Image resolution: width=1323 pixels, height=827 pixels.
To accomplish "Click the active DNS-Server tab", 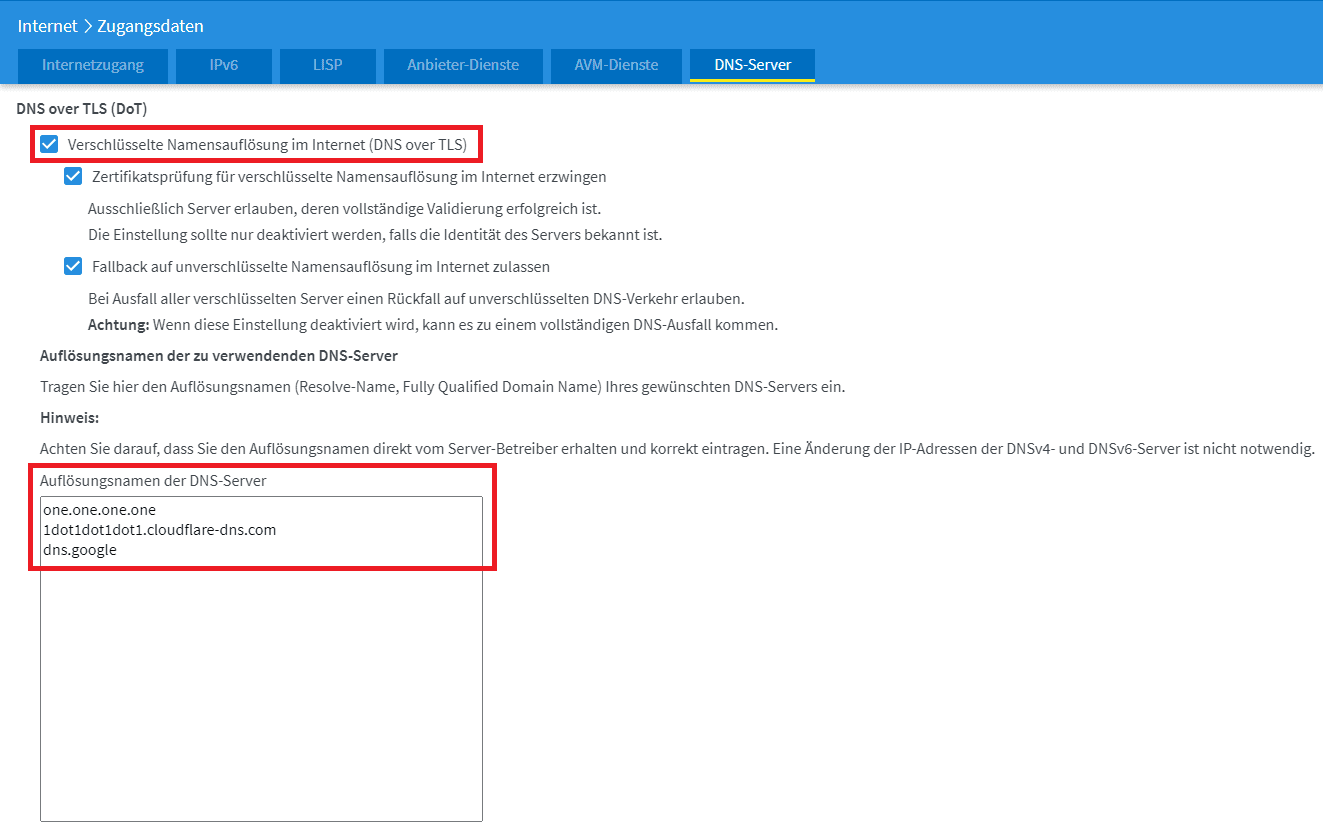I will pos(752,65).
